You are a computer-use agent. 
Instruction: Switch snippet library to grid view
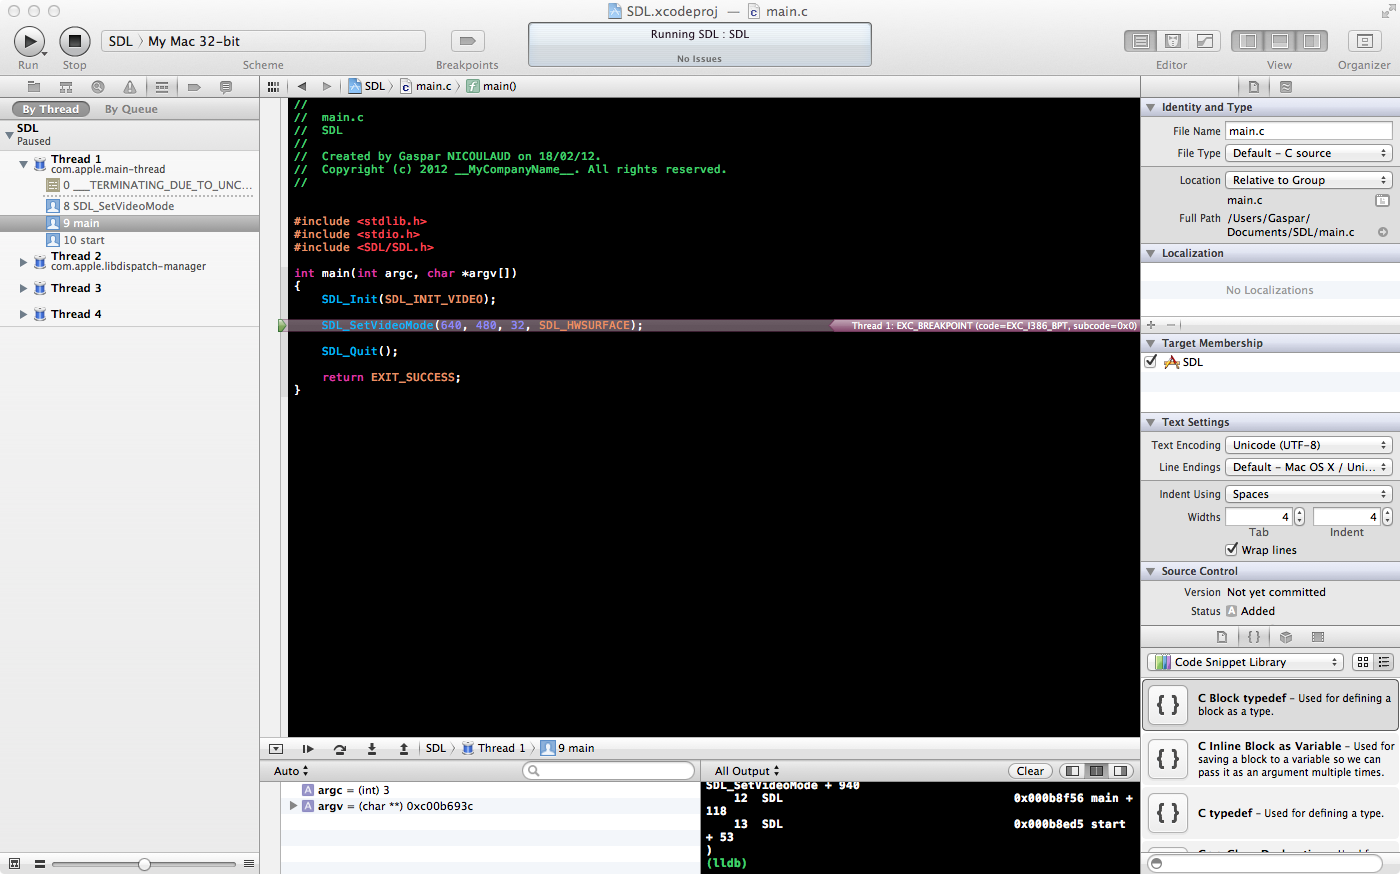point(1364,661)
